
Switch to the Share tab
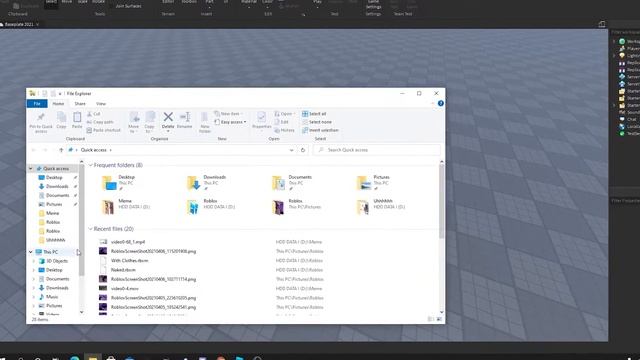[x=80, y=104]
